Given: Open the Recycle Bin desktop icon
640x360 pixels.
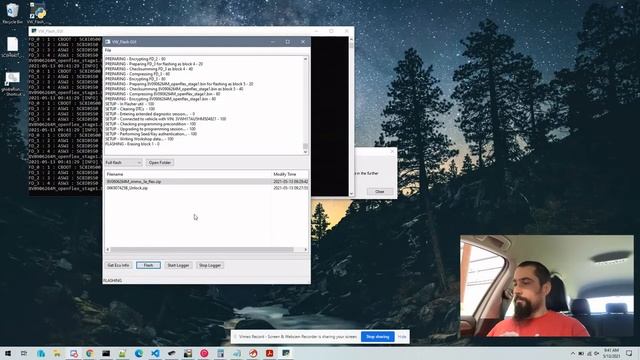Looking at the screenshot, I should pyautogui.click(x=12, y=13).
